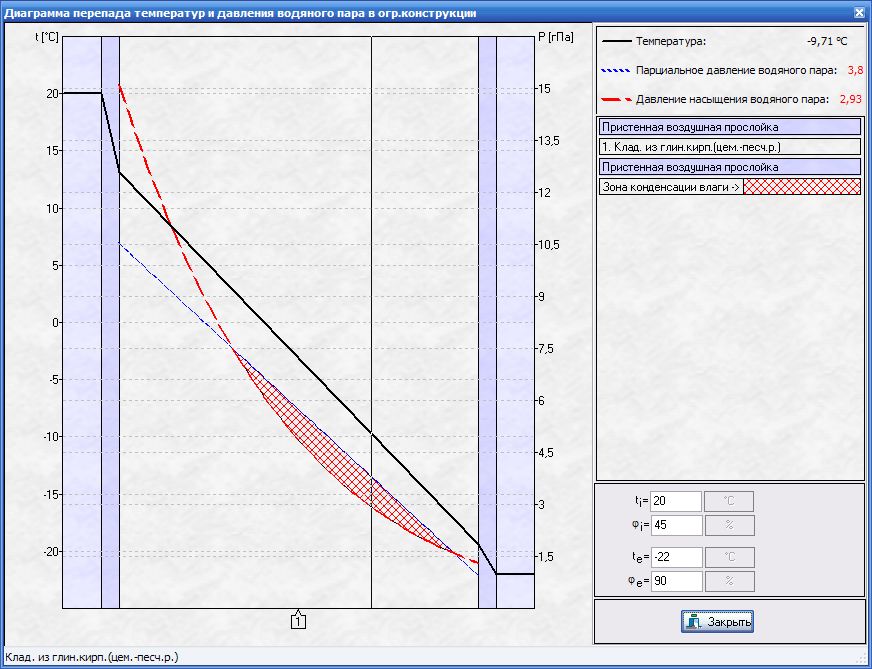Viewport: 872px width, 669px height.
Task: Click the red hatched condensation zone swatch
Action: click(x=802, y=187)
